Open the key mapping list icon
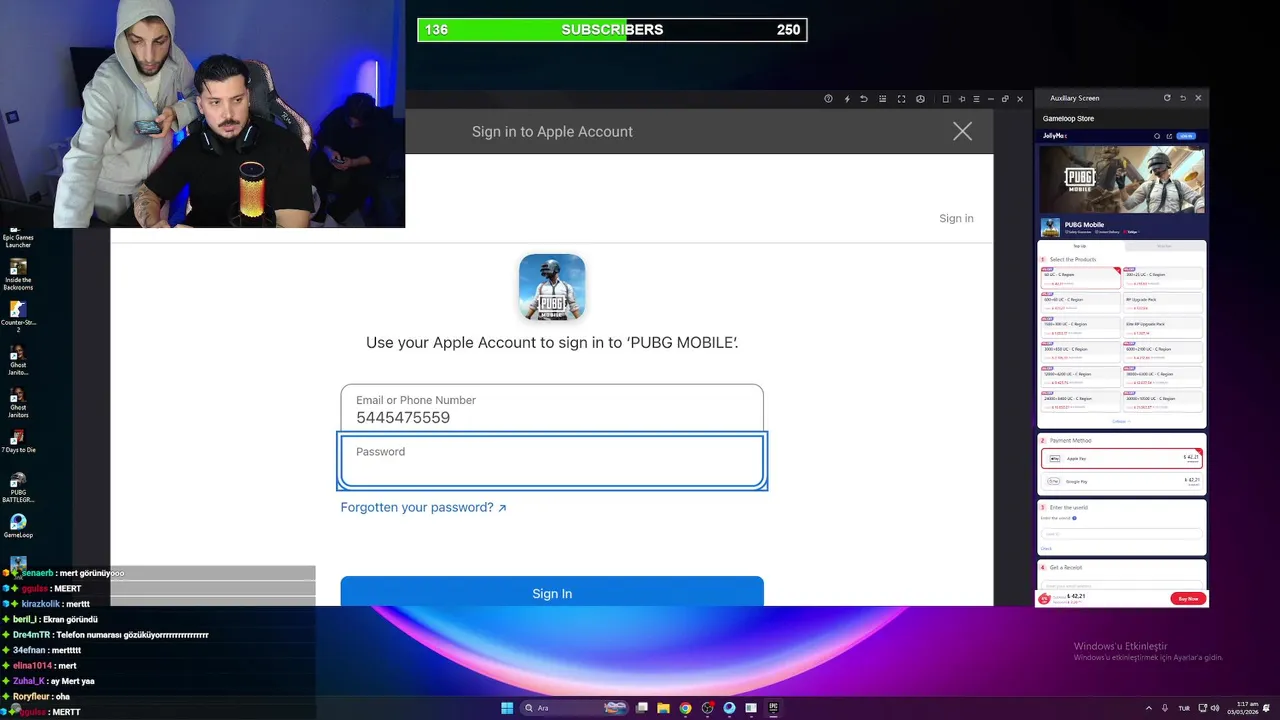 [x=882, y=99]
